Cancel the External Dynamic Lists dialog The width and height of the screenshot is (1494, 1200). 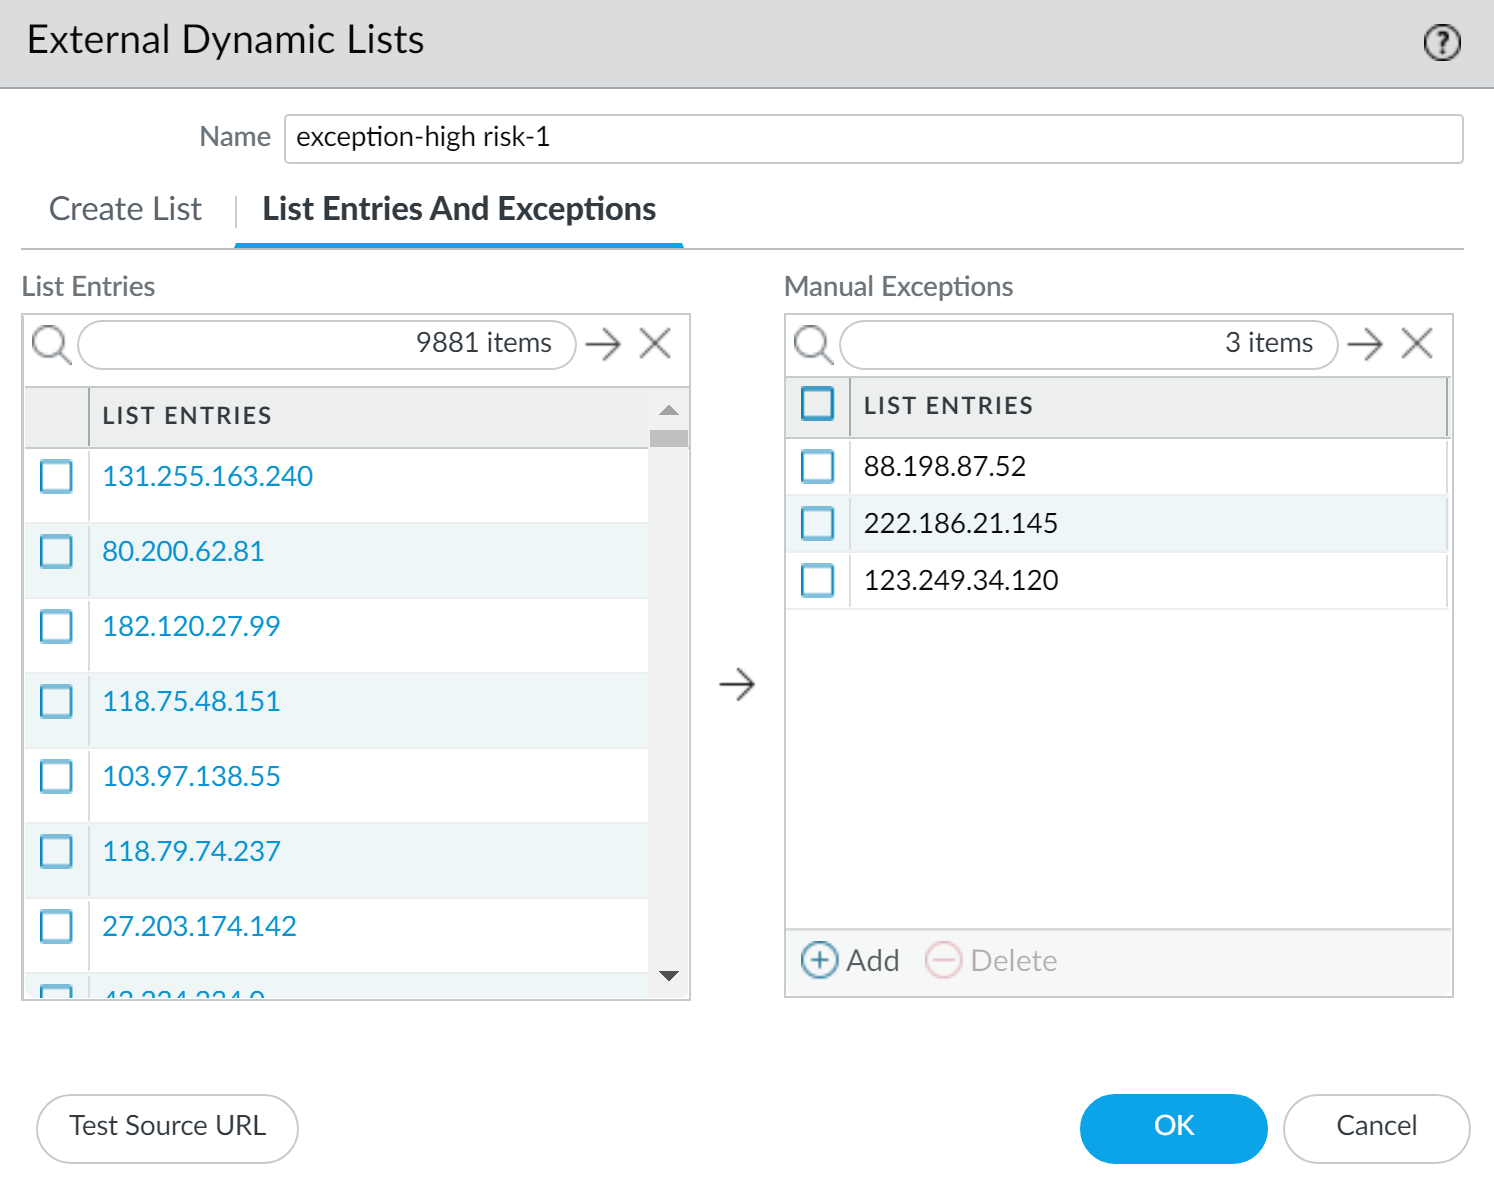tap(1376, 1127)
